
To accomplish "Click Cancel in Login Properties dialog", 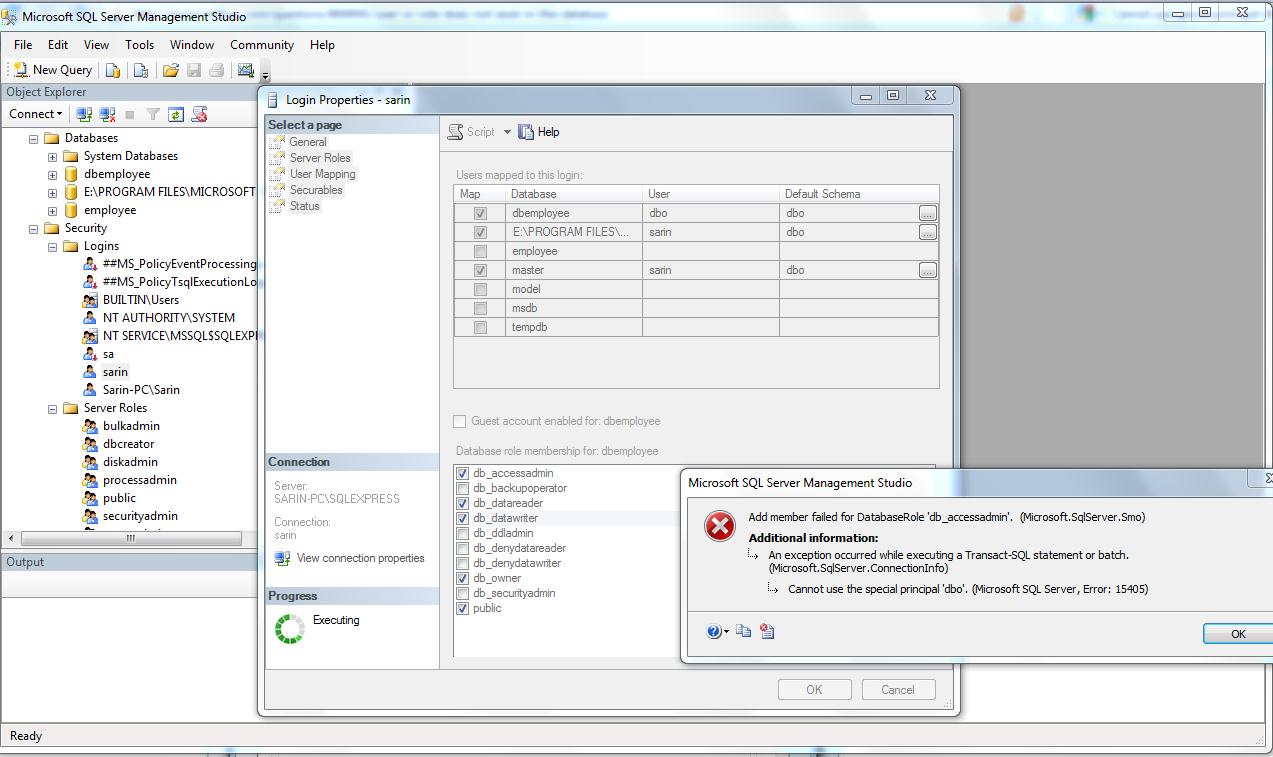I will pyautogui.click(x=897, y=689).
